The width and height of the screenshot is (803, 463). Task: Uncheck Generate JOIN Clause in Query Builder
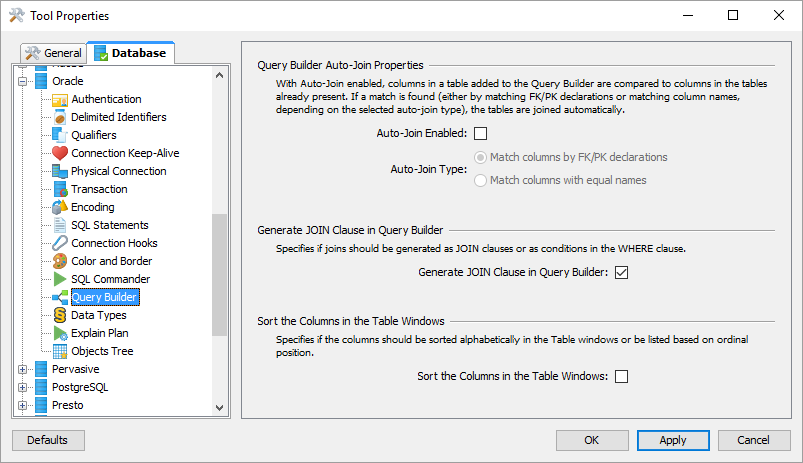pyautogui.click(x=621, y=272)
